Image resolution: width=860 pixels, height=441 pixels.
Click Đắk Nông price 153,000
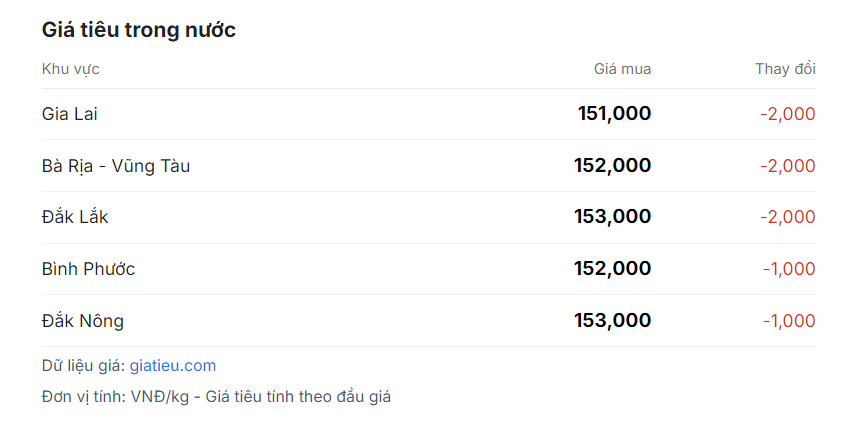point(613,320)
